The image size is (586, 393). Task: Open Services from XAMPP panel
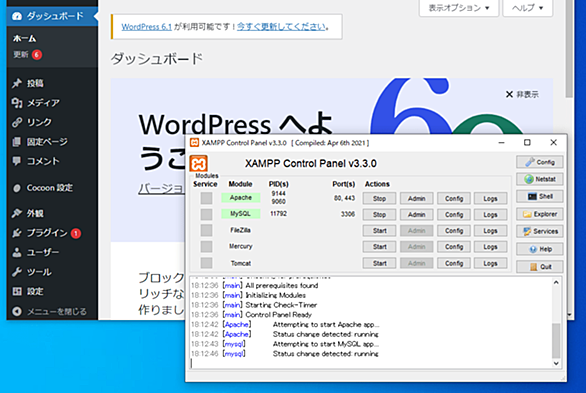tap(540, 231)
